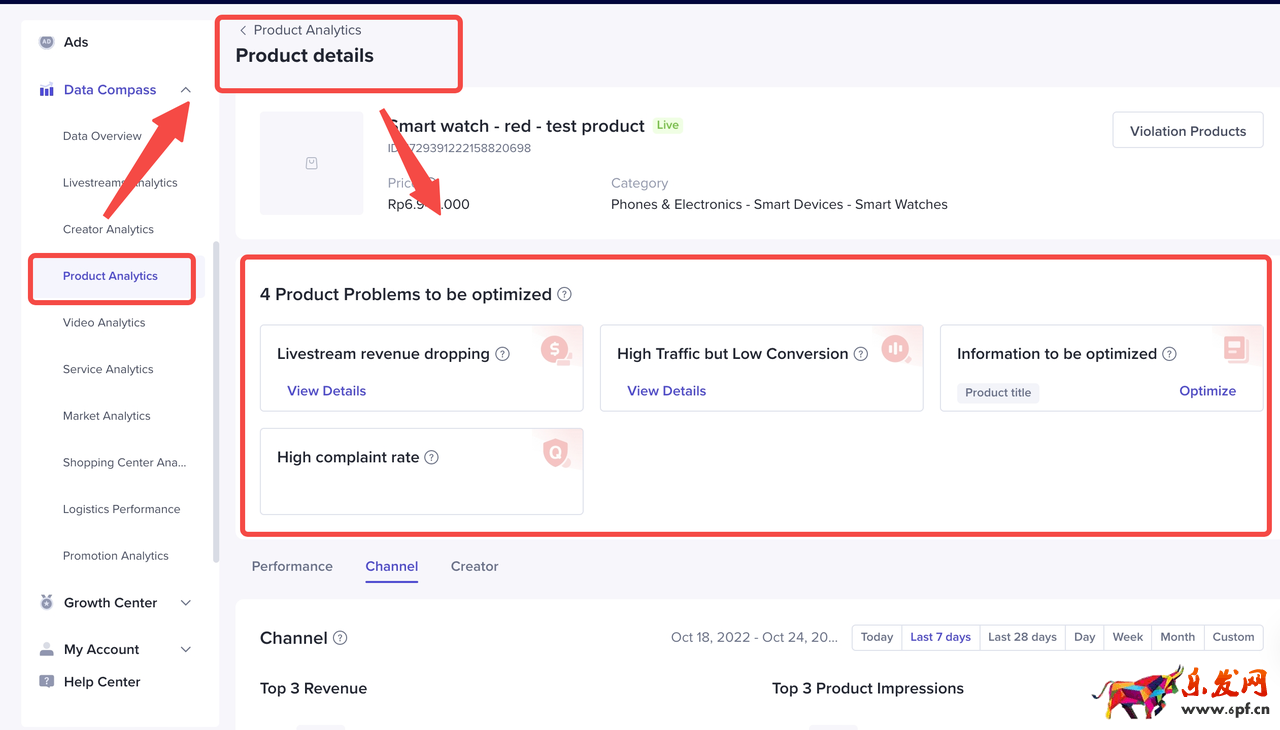This screenshot has height=730, width=1280.
Task: Open the Help Center link
Action: pos(102,682)
